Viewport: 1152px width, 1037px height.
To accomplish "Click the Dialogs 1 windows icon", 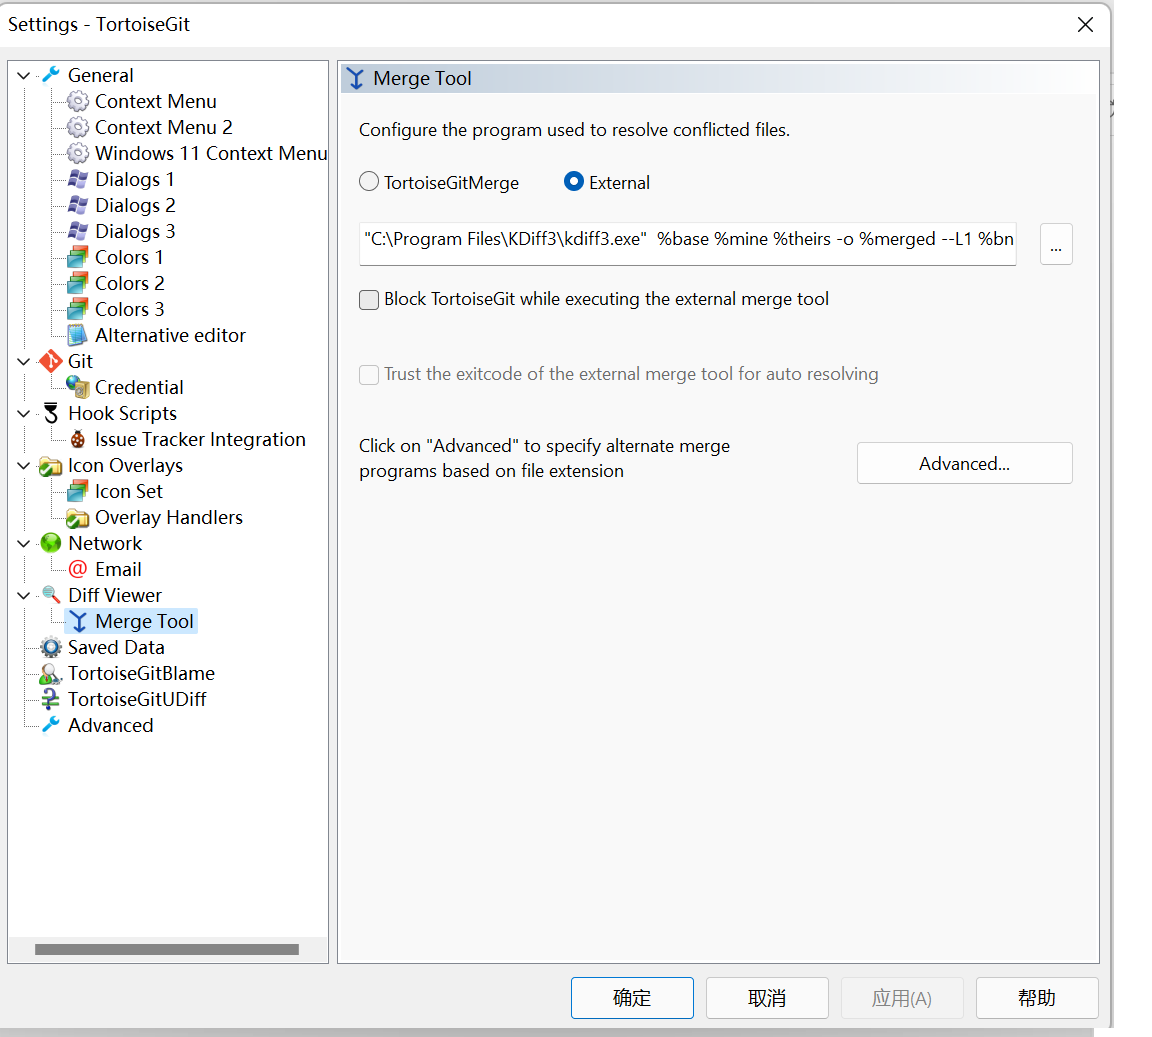I will [x=78, y=179].
